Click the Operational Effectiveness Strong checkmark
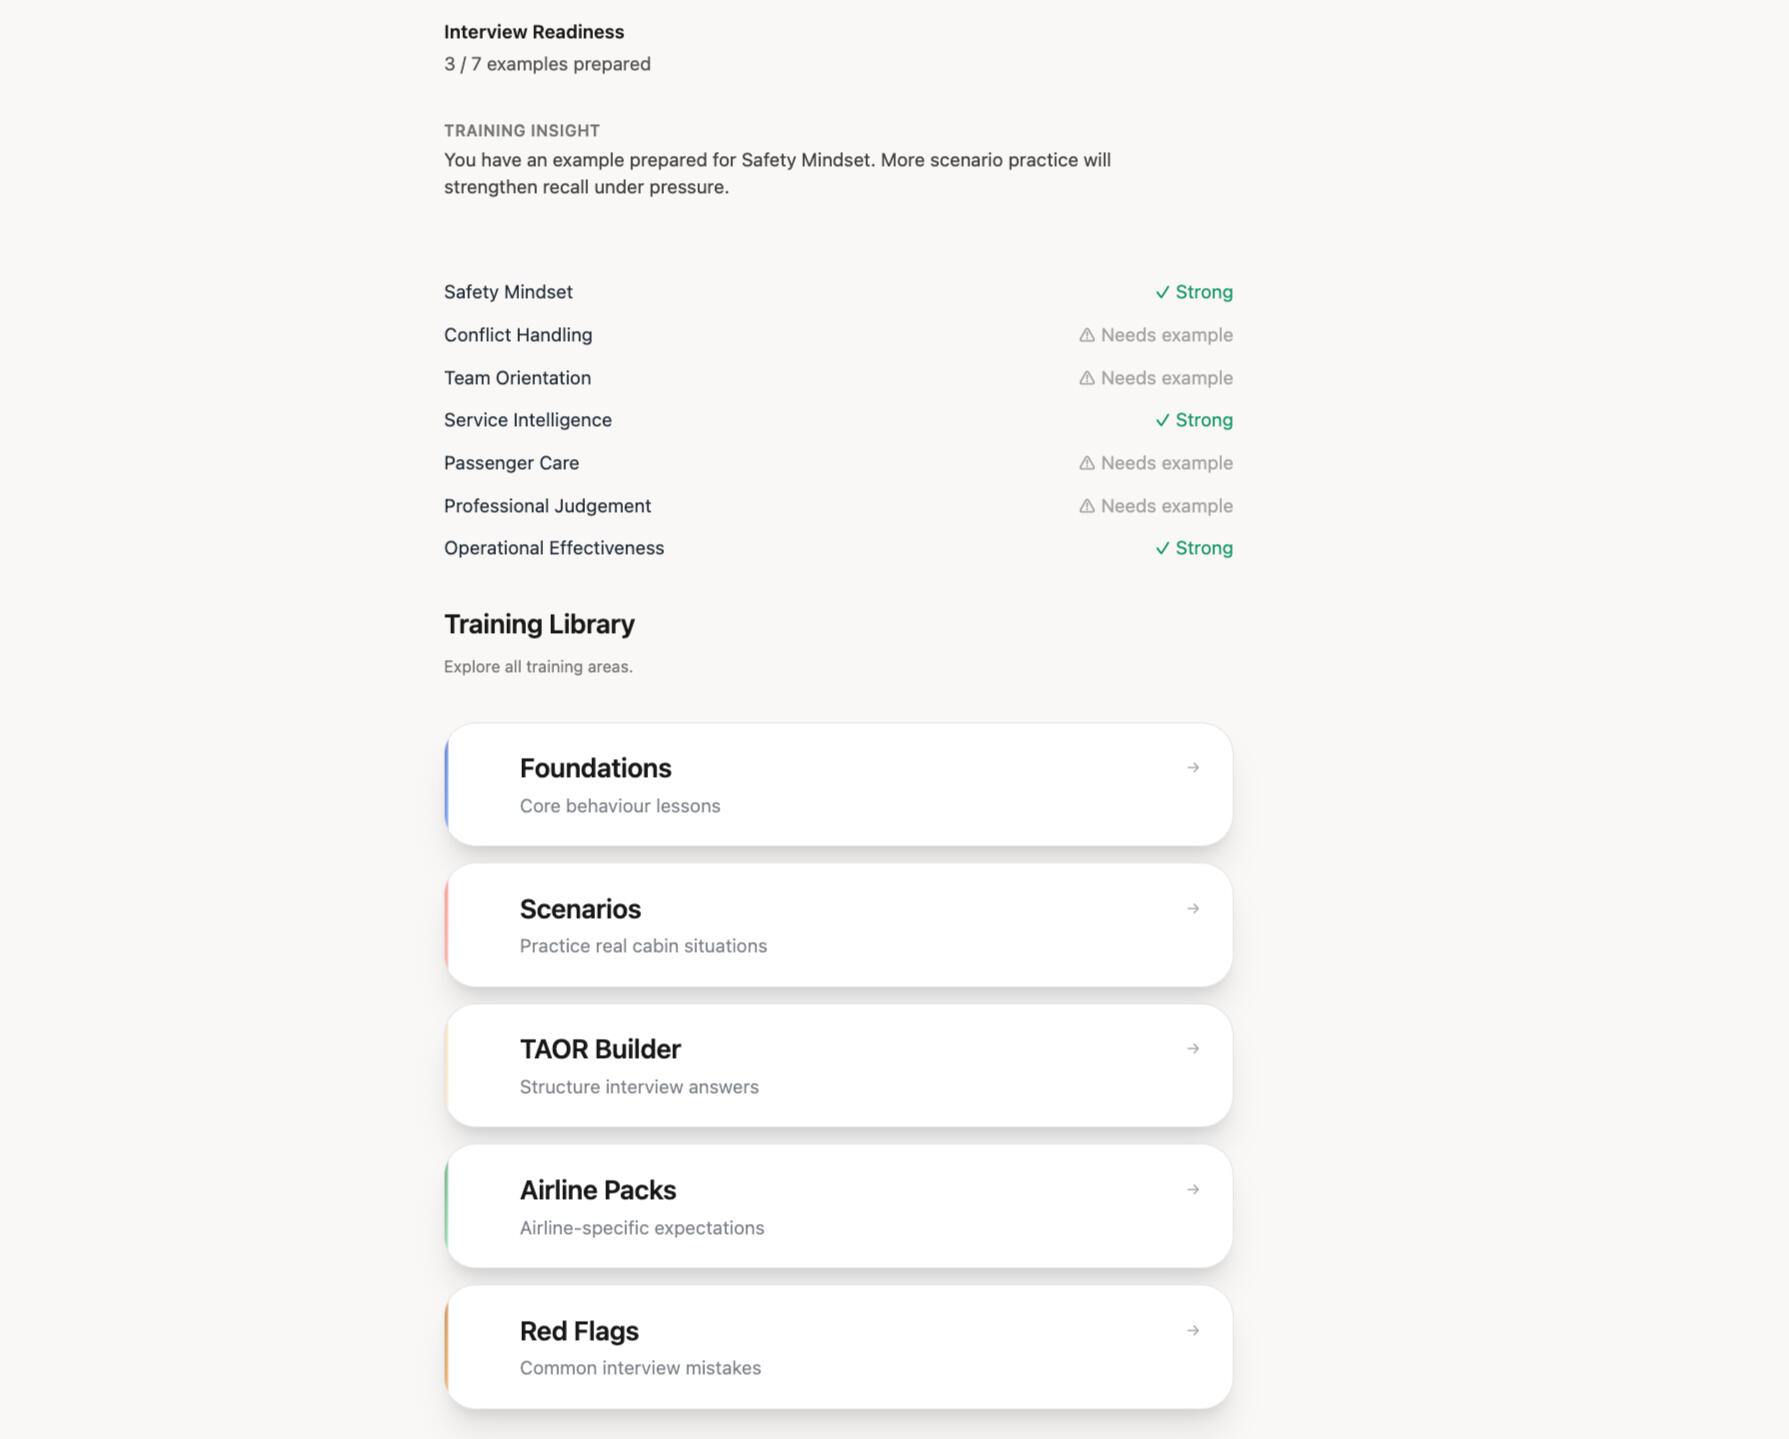This screenshot has height=1439, width=1789. pyautogui.click(x=1162, y=549)
